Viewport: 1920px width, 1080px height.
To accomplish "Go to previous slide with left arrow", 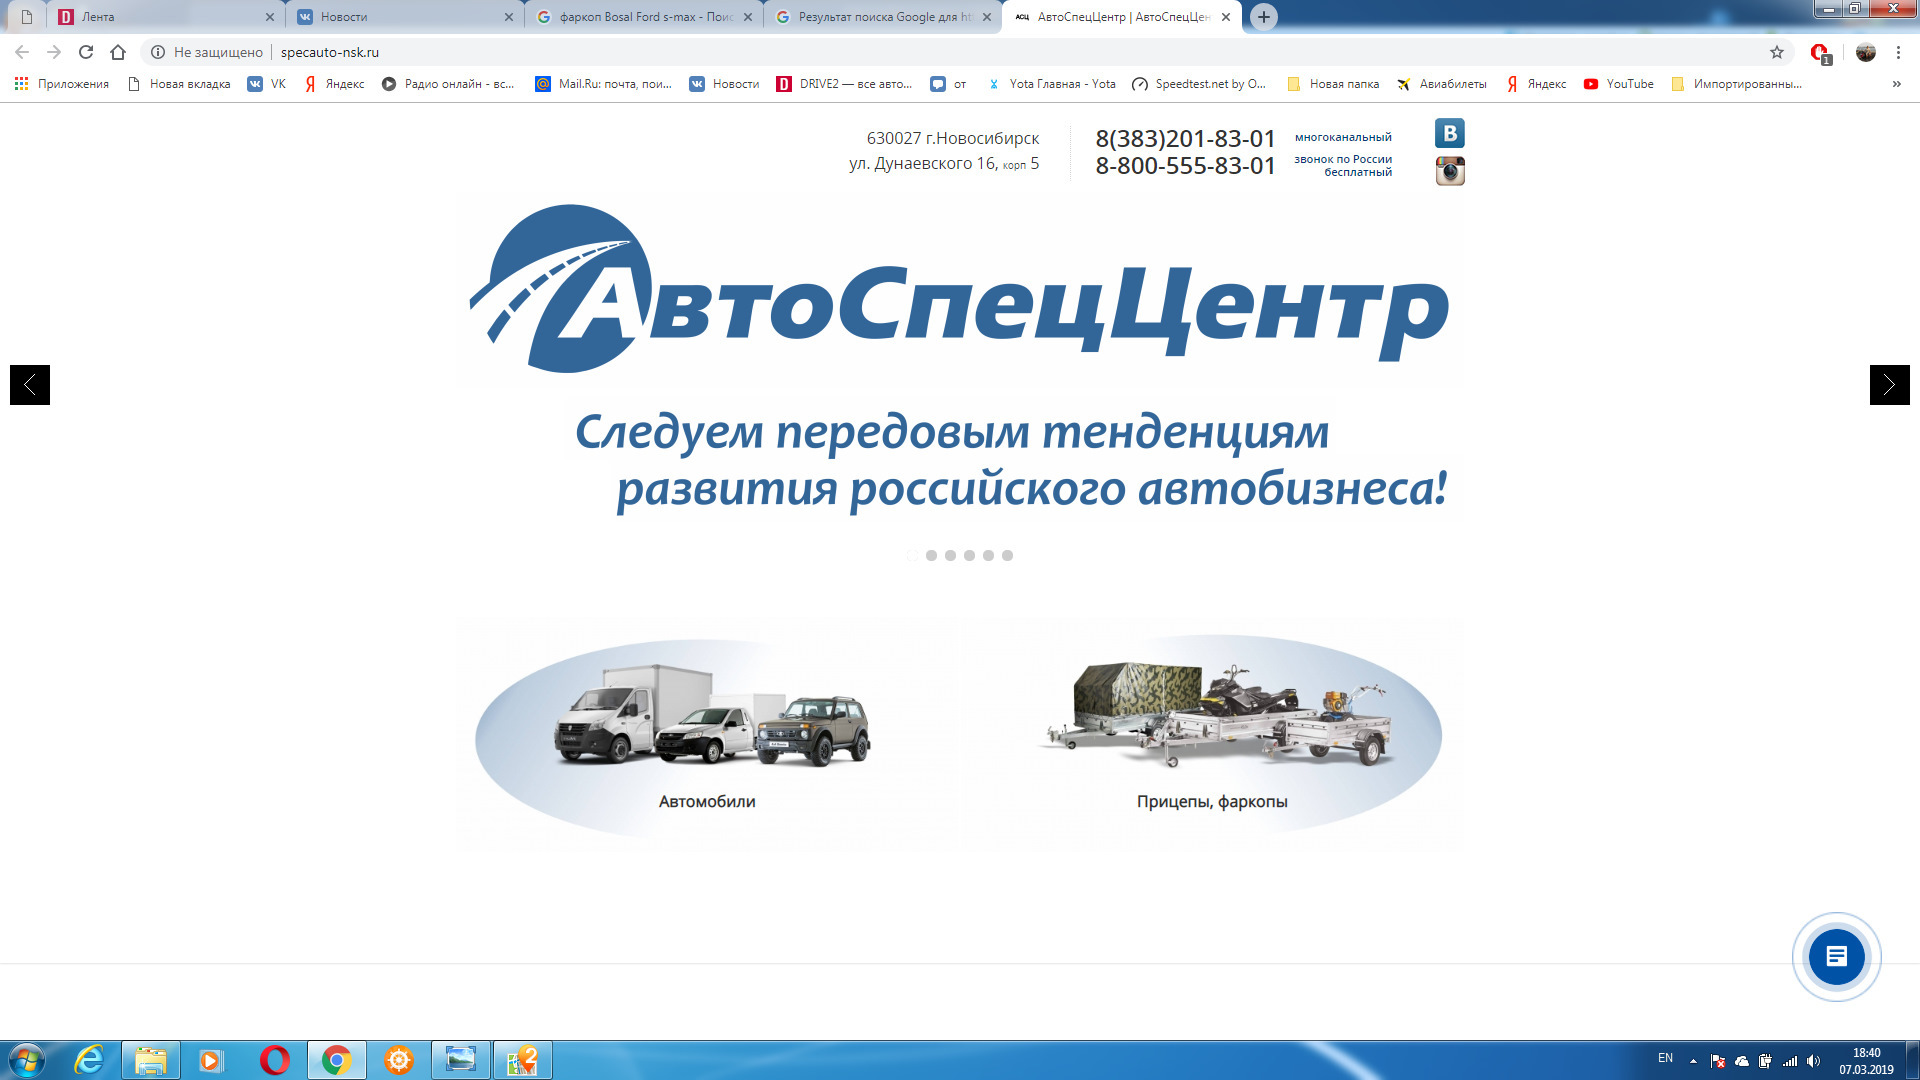I will [x=30, y=385].
